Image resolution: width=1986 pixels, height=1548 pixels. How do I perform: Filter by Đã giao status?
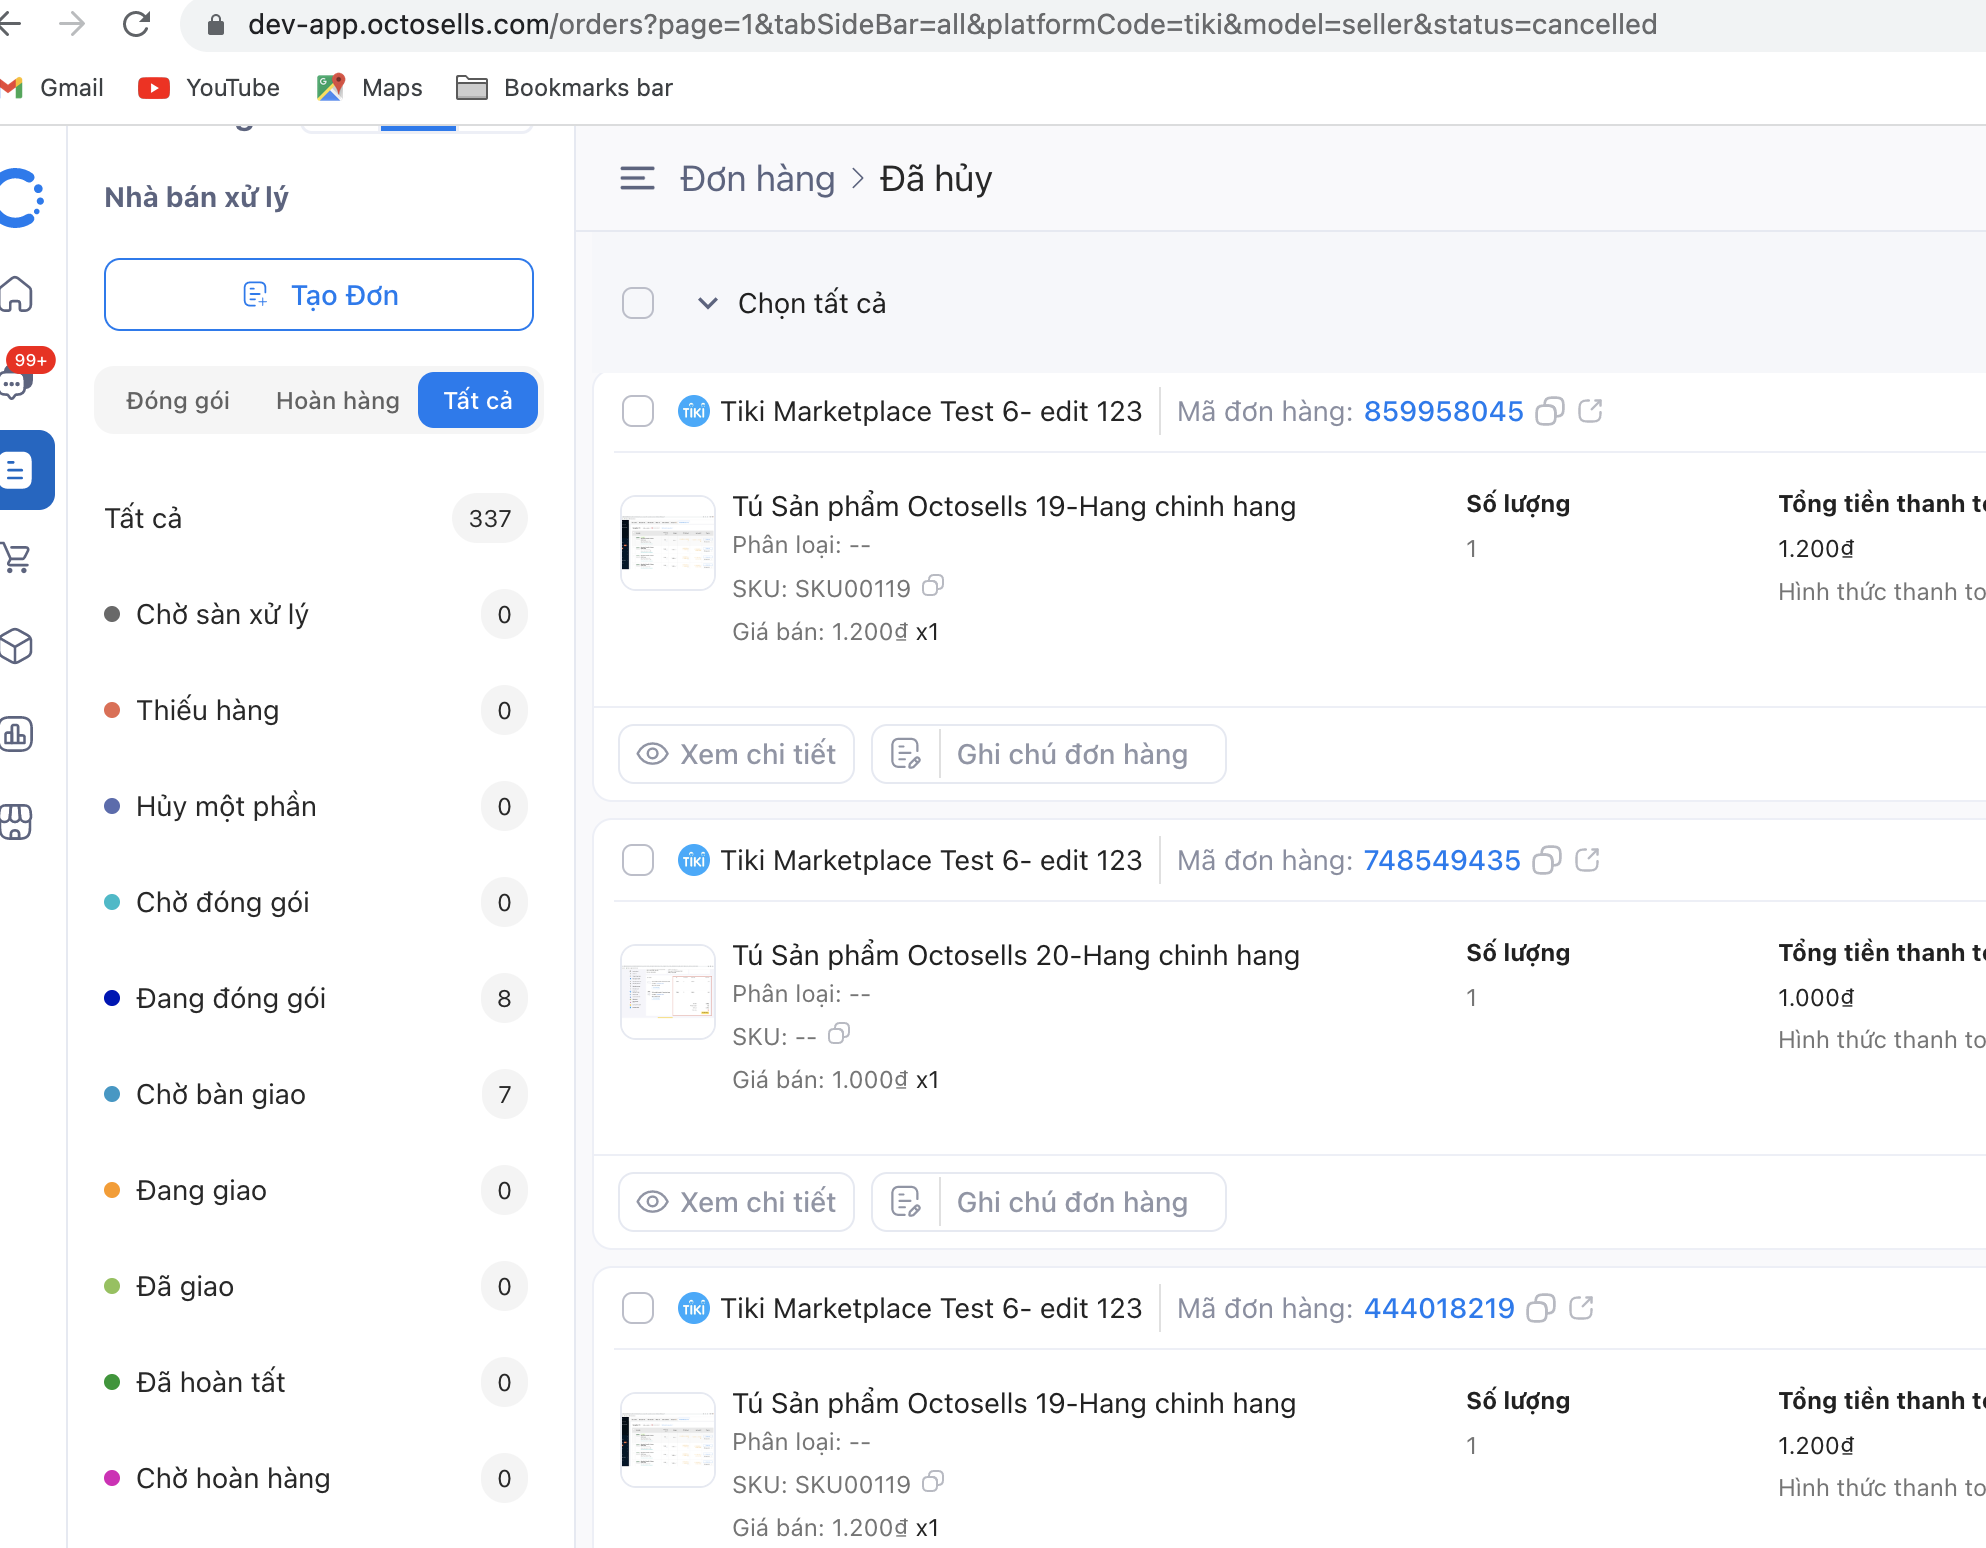[316, 1286]
